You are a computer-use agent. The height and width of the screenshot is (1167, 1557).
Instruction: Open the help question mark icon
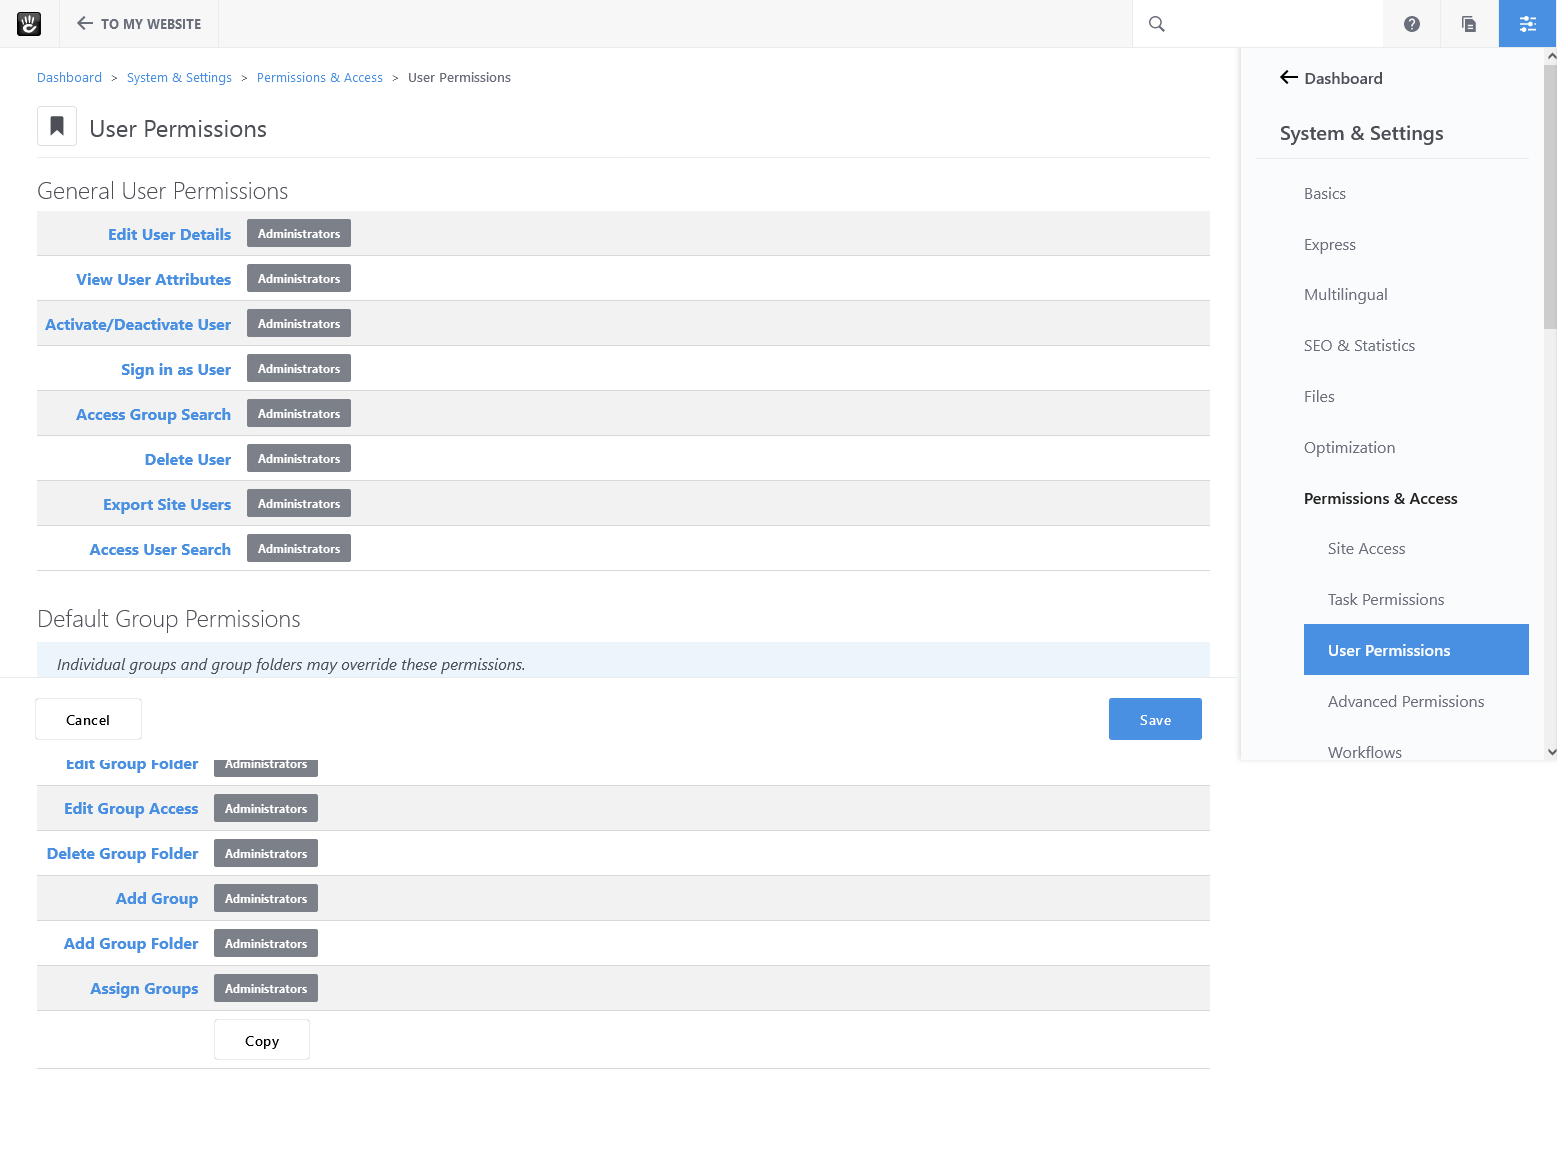(1410, 23)
